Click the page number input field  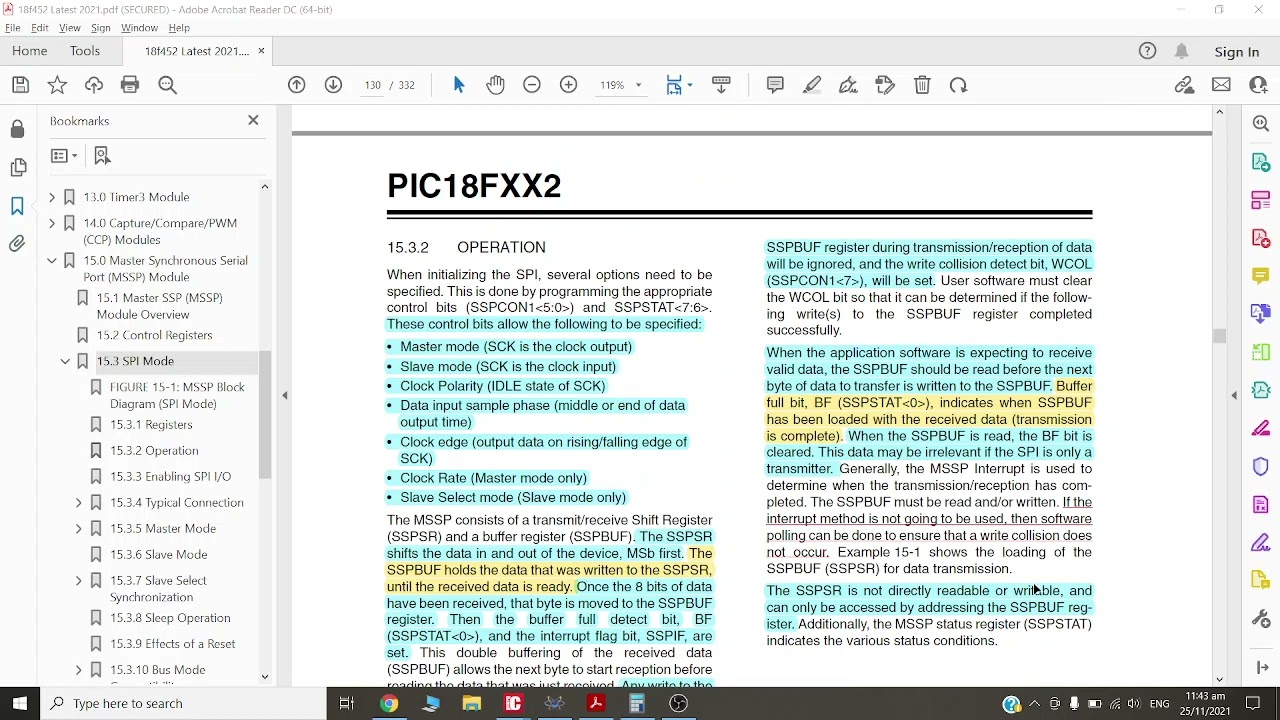tap(373, 85)
